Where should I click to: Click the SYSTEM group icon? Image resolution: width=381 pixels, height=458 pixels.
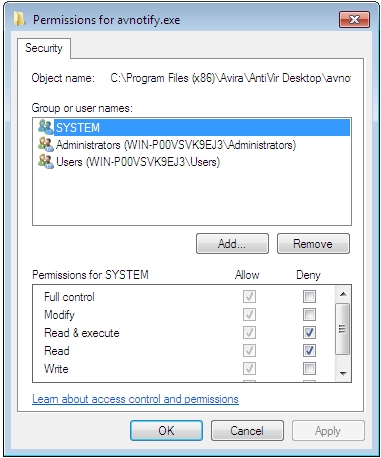[x=45, y=127]
